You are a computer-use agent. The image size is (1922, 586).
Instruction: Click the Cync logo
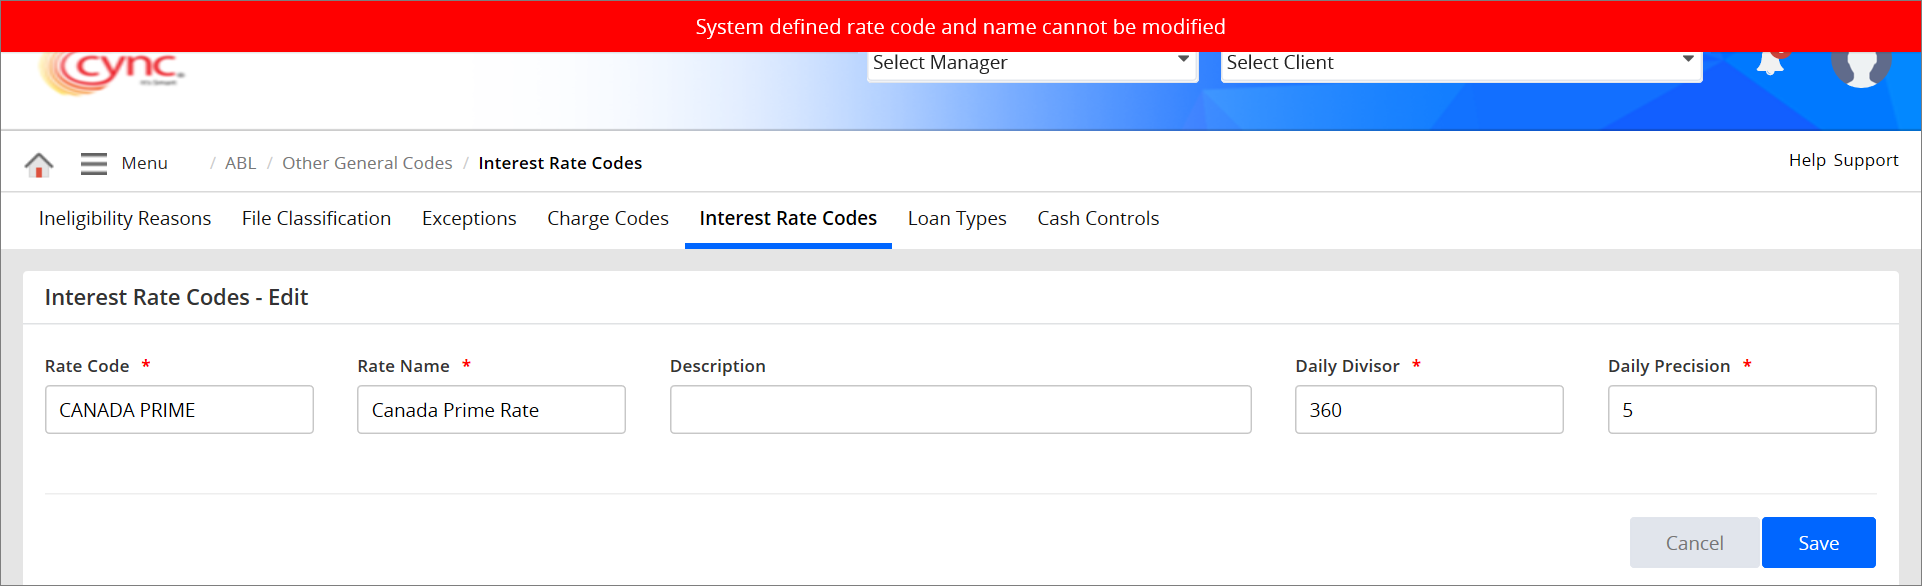[x=113, y=71]
